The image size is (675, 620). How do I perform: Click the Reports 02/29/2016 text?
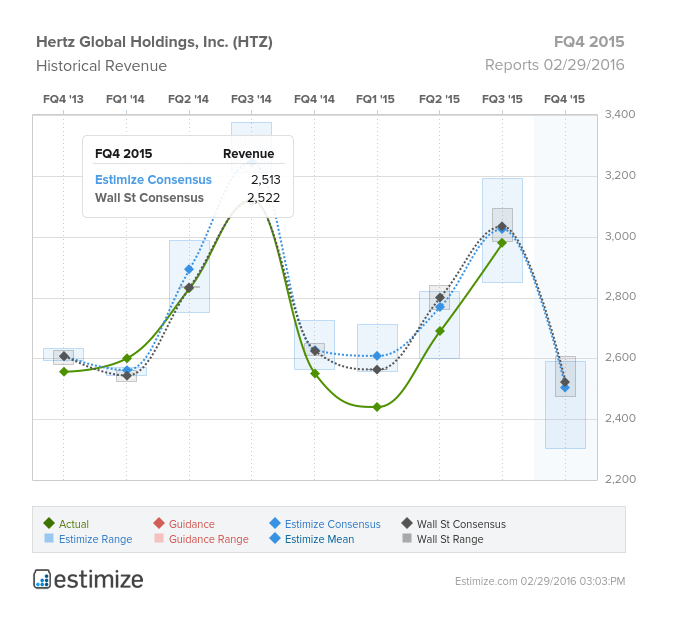pos(554,65)
